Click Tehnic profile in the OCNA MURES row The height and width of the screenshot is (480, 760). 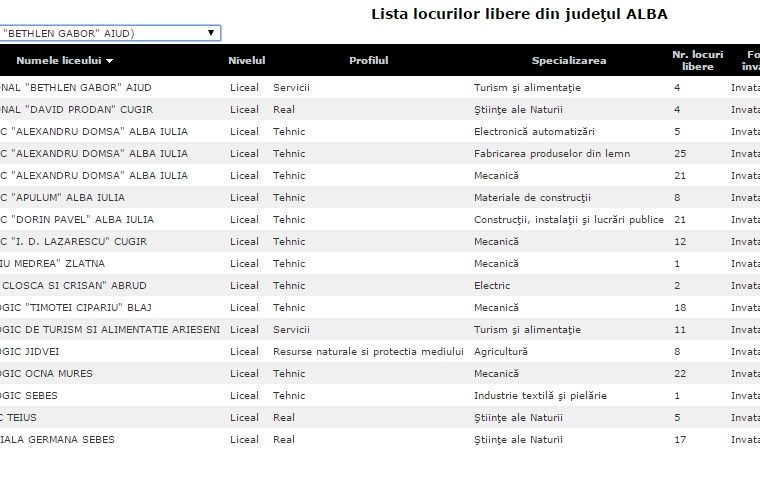(x=289, y=374)
